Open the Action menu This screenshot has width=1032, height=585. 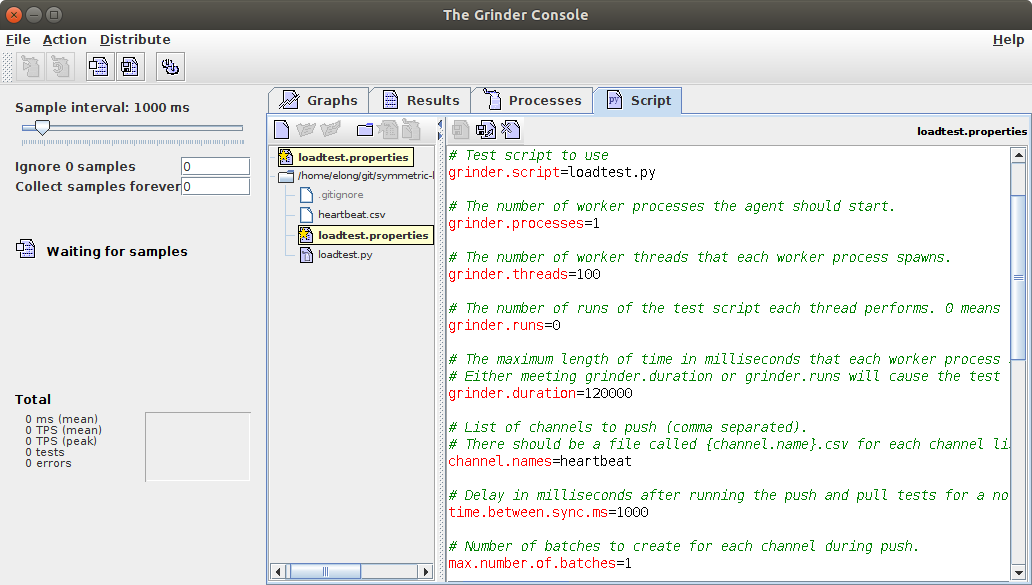click(x=64, y=39)
